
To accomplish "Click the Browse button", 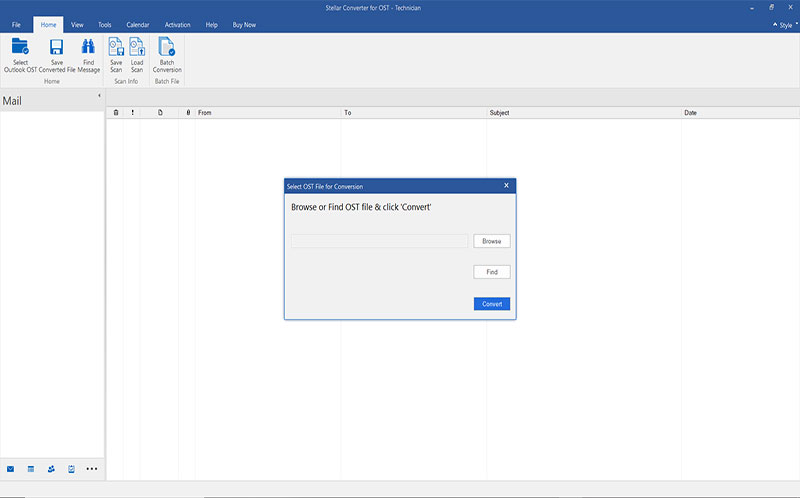I will (x=492, y=241).
